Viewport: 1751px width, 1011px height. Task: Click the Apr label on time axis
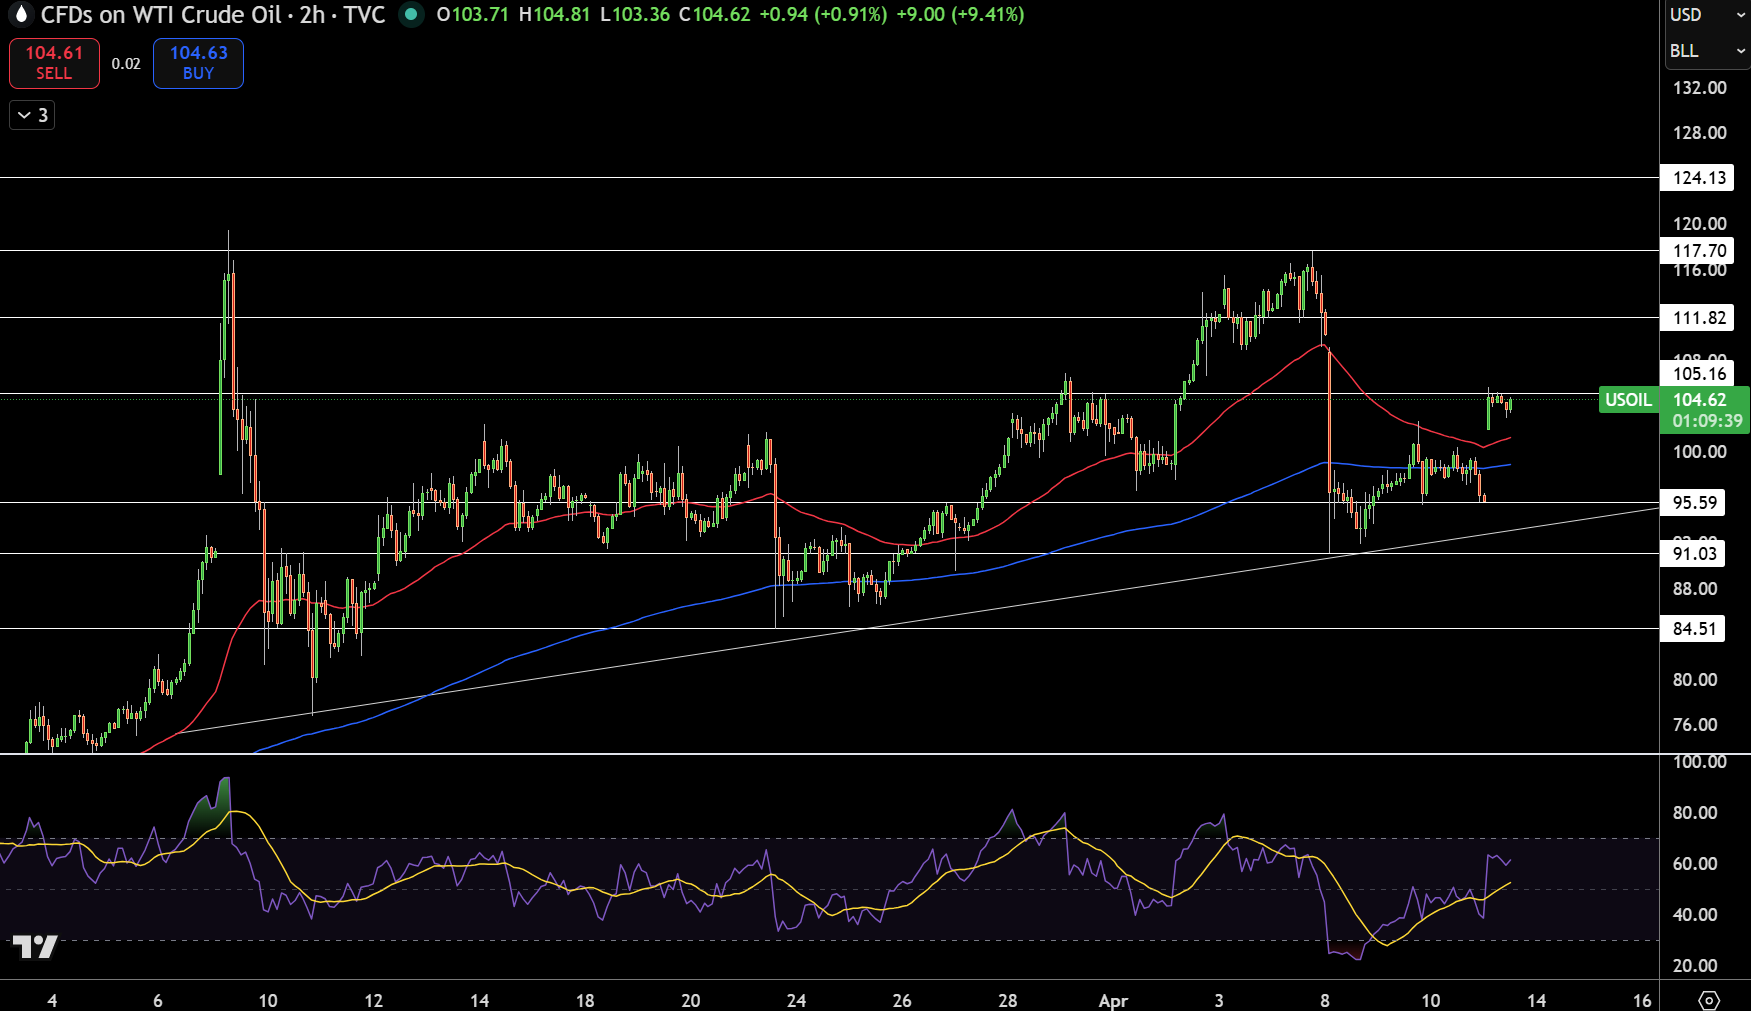tap(1113, 1000)
